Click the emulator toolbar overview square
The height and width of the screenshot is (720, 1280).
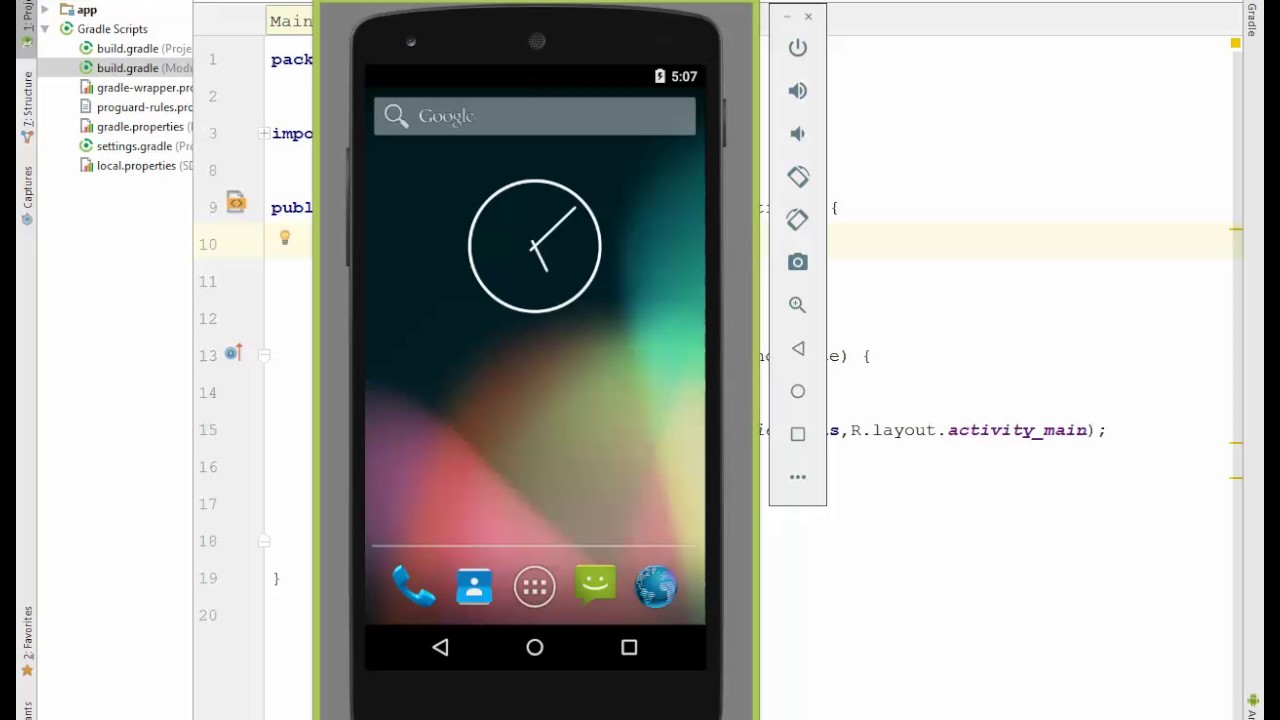(x=797, y=434)
